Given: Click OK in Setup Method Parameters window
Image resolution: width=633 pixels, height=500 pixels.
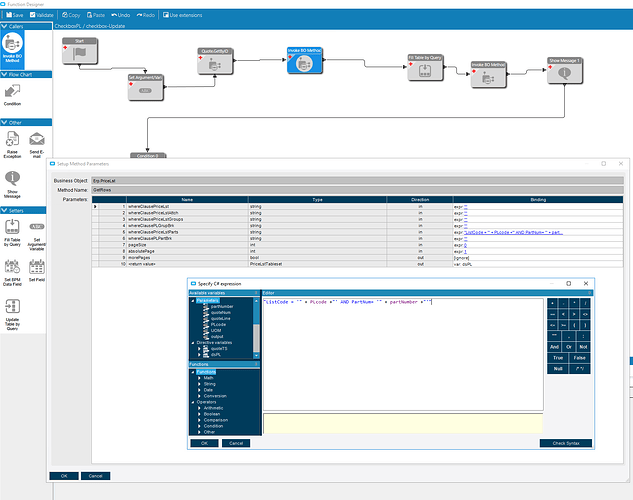Looking at the screenshot, I should pos(64,476).
